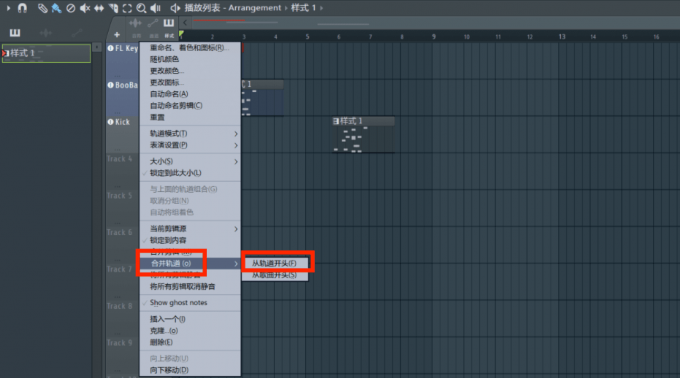Click the plus add-track icon
680x378 pixels.
pos(117,35)
